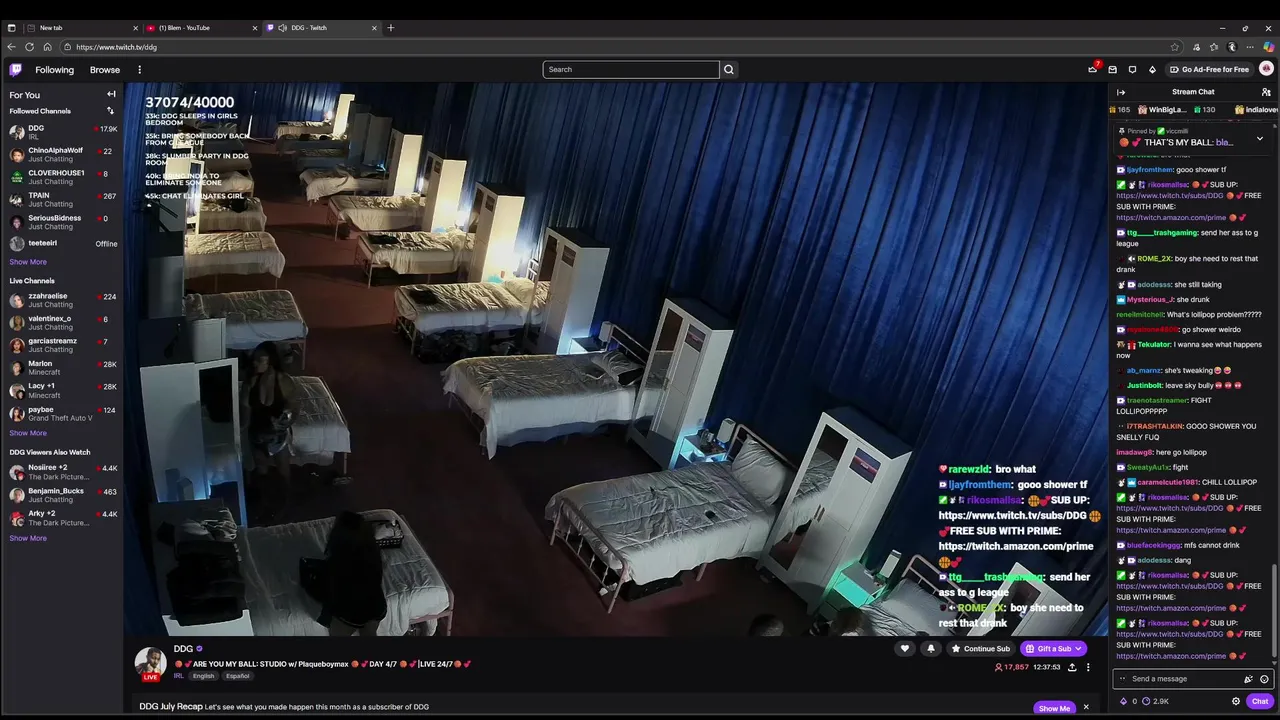Open the Following menu item
This screenshot has width=1280, height=720.
click(54, 70)
